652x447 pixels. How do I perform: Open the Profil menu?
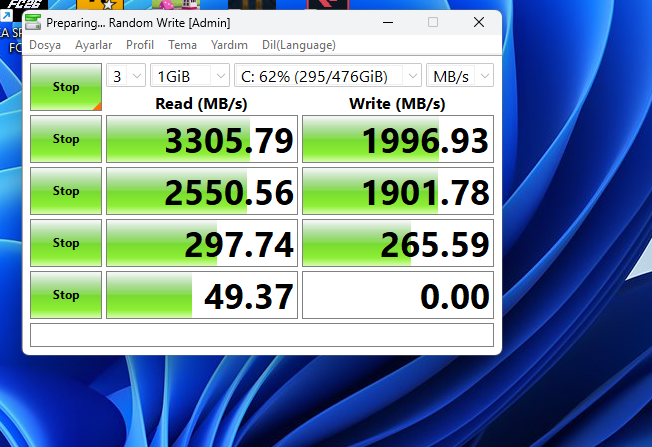[140, 45]
